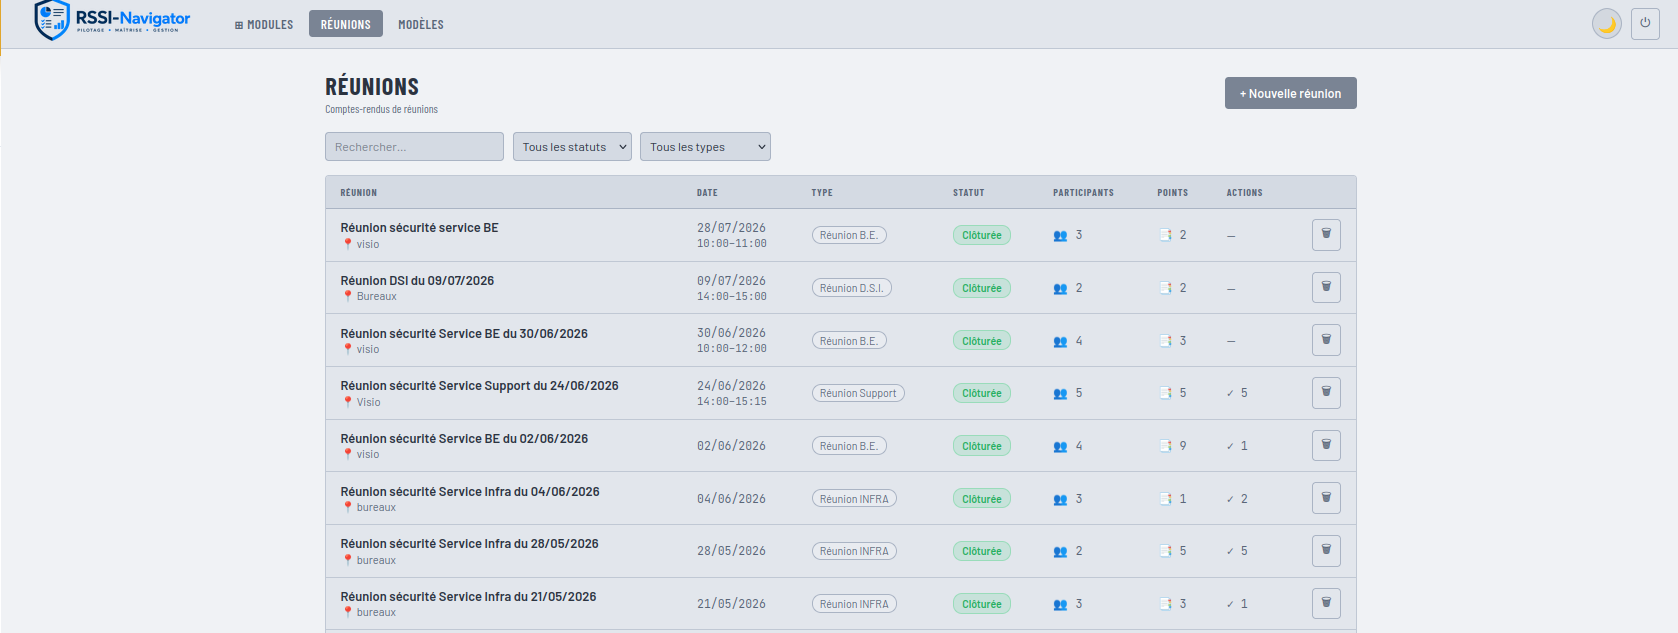Click the power logout icon

coord(1645,23)
